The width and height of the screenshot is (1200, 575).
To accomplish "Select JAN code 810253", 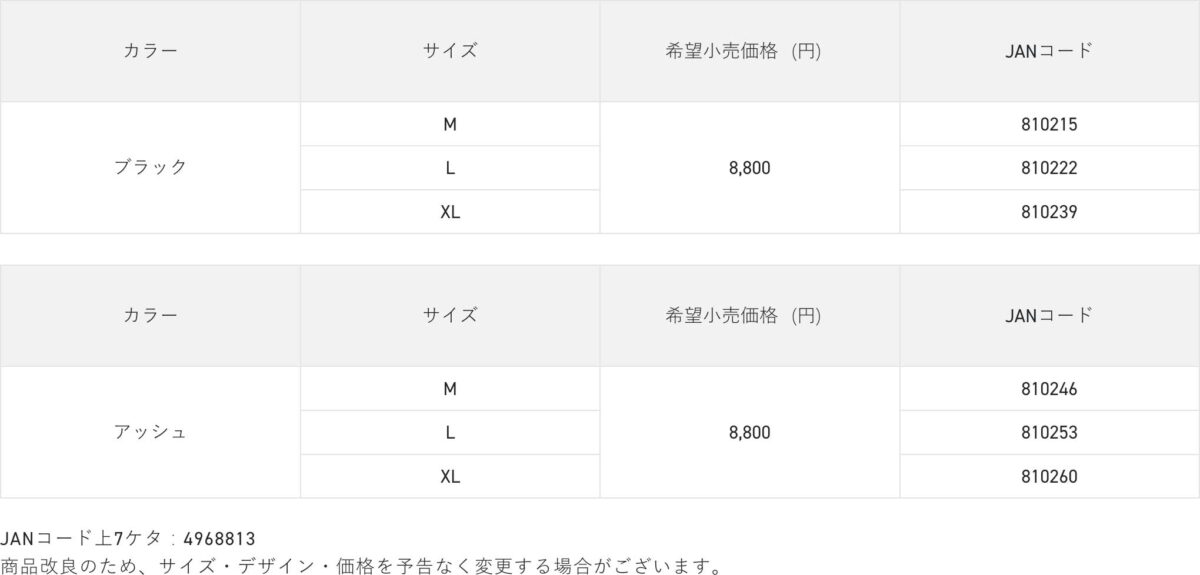I will point(1049,433).
